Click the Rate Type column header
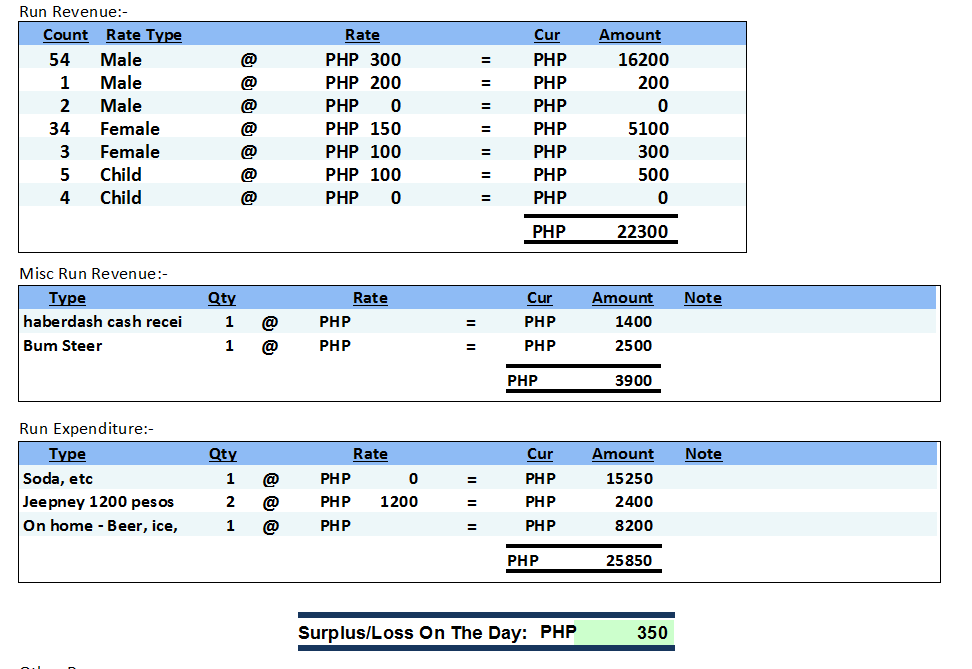This screenshot has height=669, width=972. [x=143, y=35]
